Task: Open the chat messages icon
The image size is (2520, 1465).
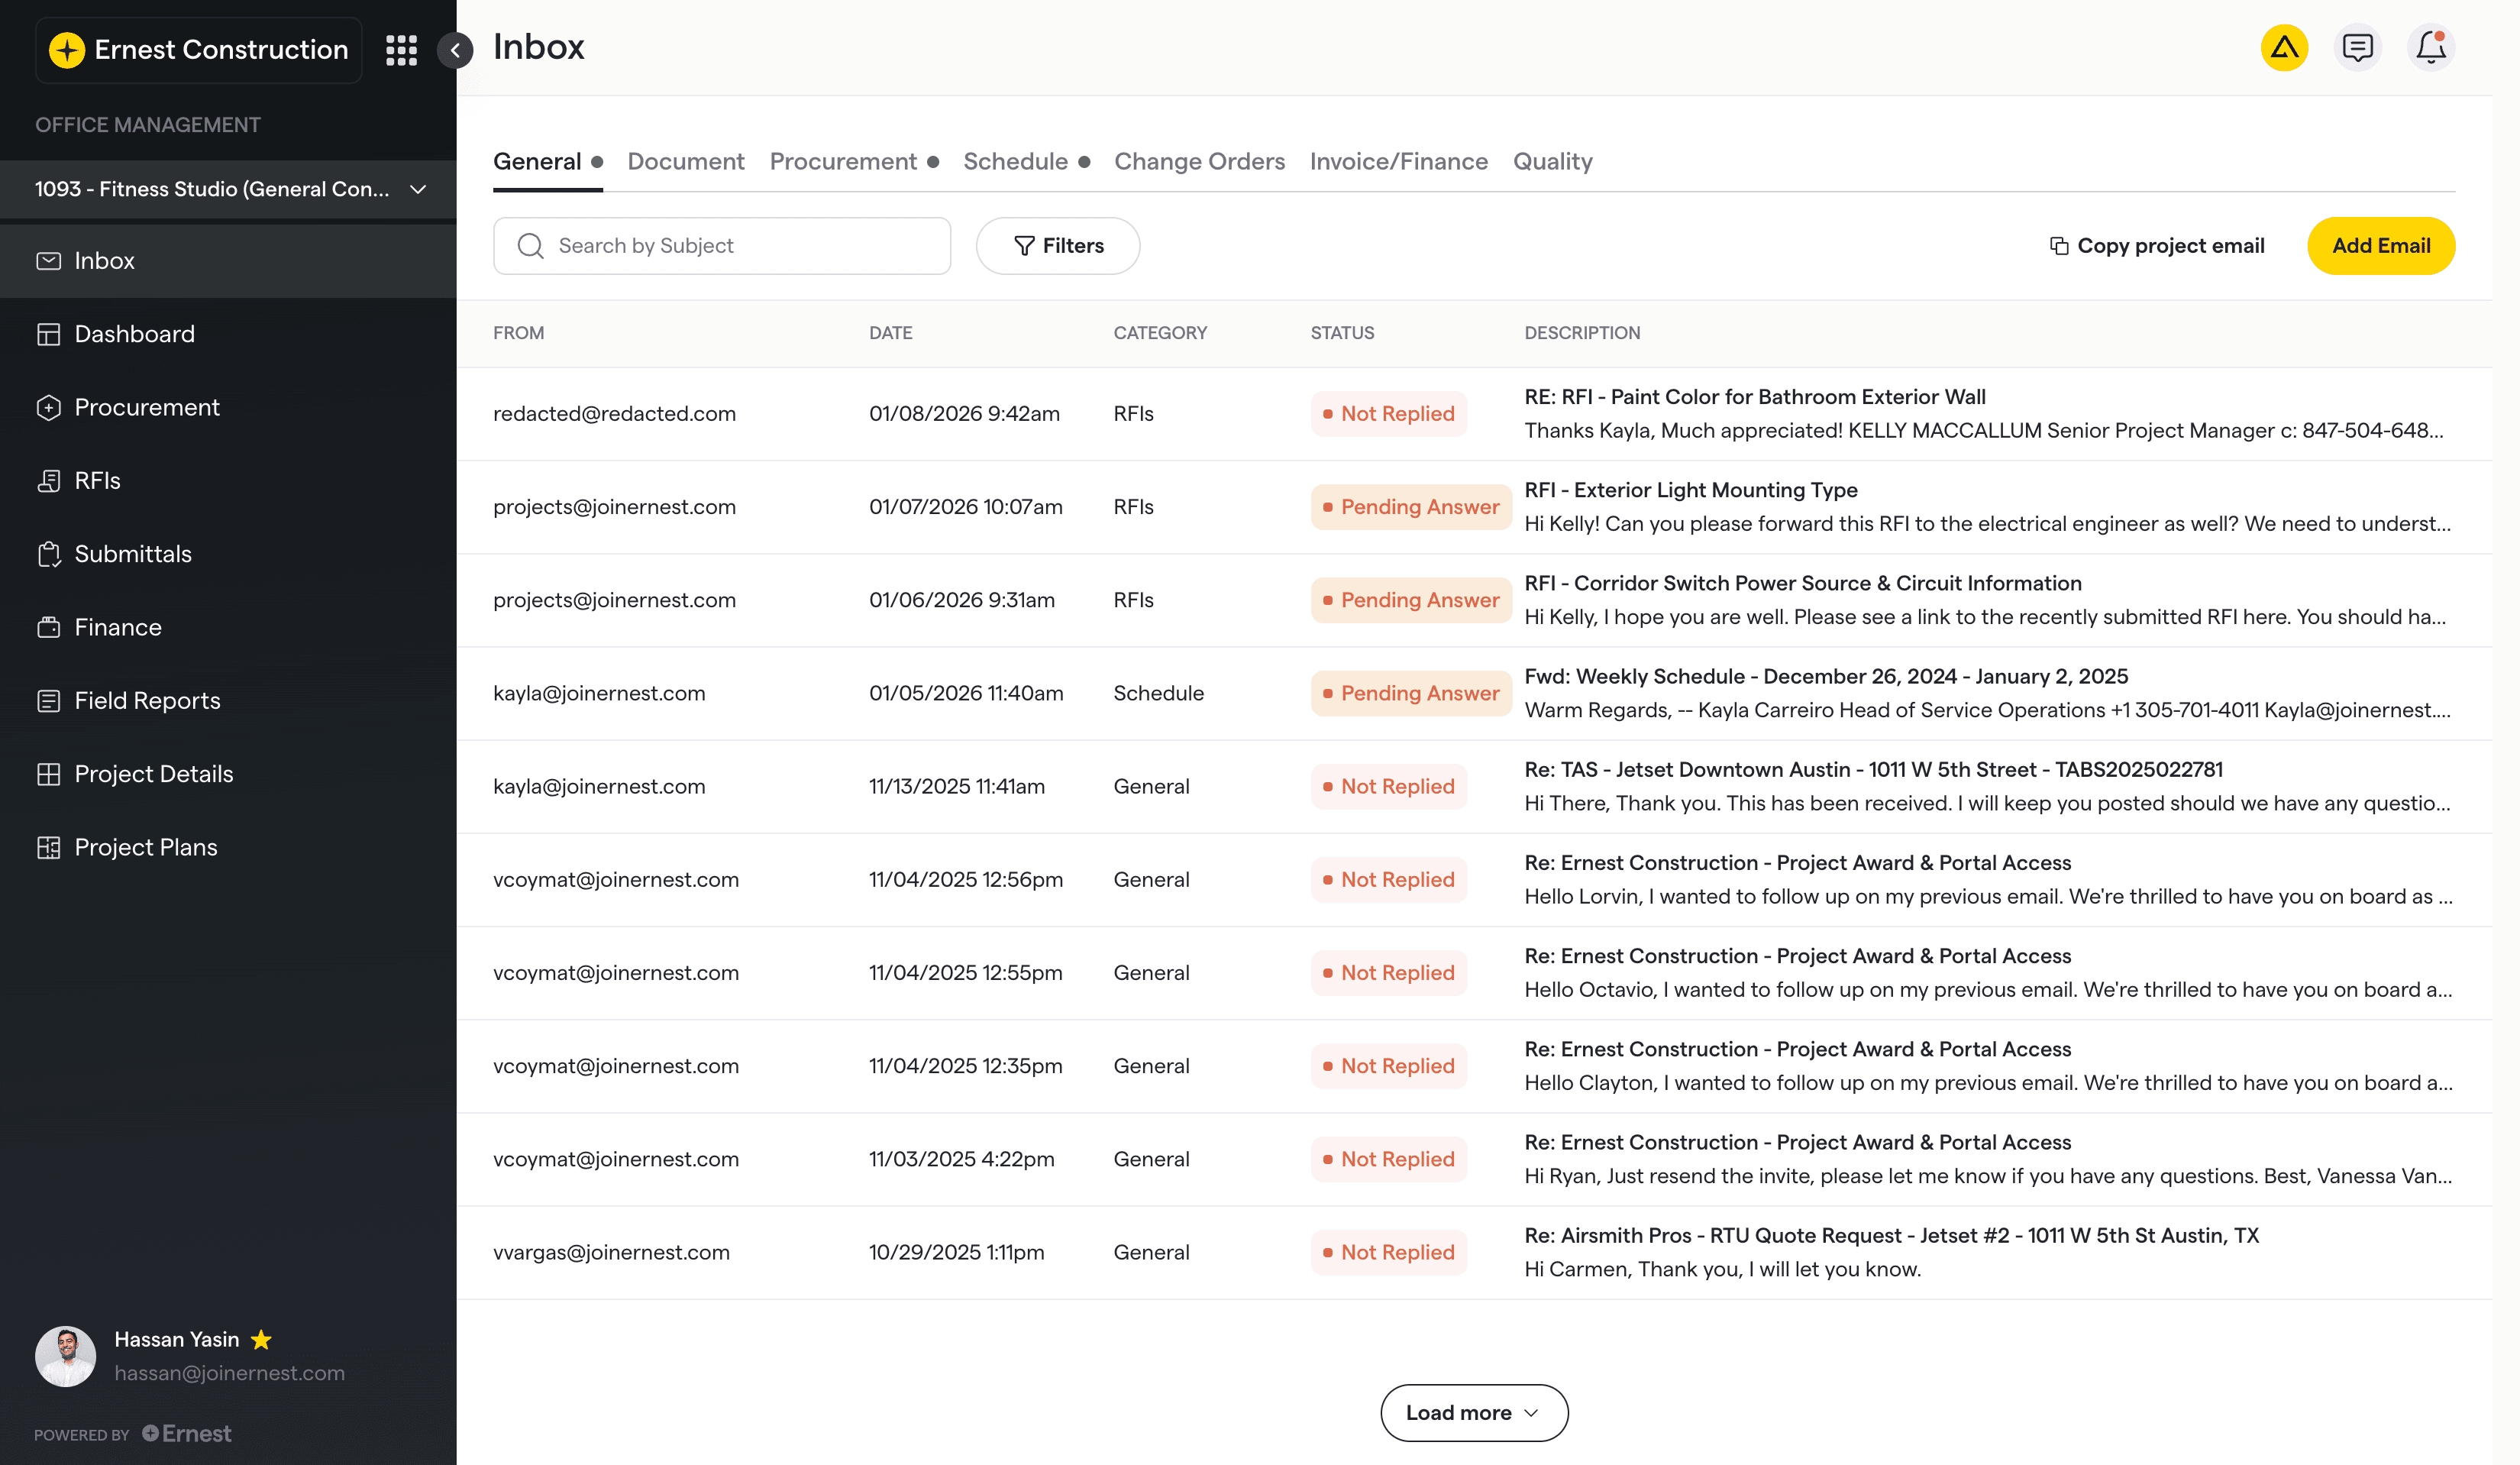Action: [x=2358, y=47]
